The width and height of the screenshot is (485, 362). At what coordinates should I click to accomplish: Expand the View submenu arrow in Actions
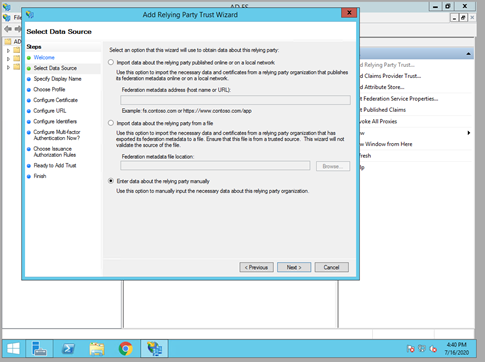click(469, 133)
